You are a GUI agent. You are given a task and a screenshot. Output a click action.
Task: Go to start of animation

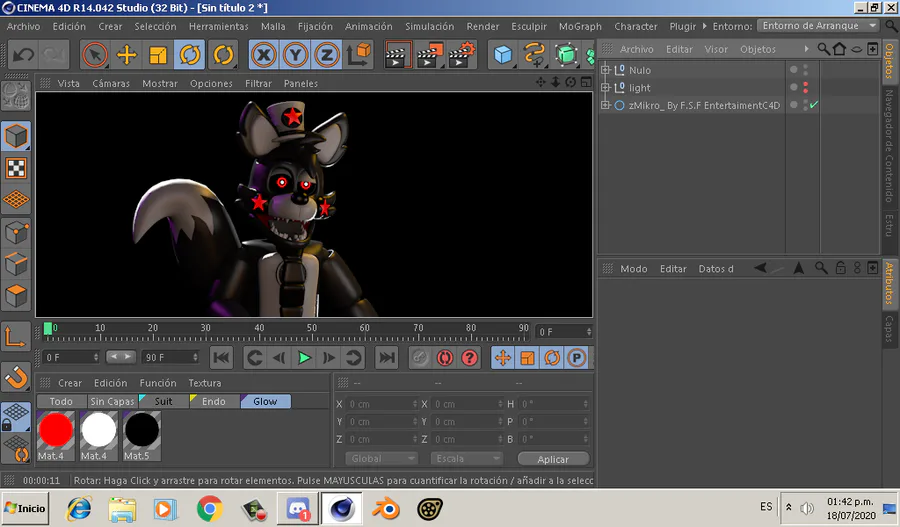click(x=222, y=358)
